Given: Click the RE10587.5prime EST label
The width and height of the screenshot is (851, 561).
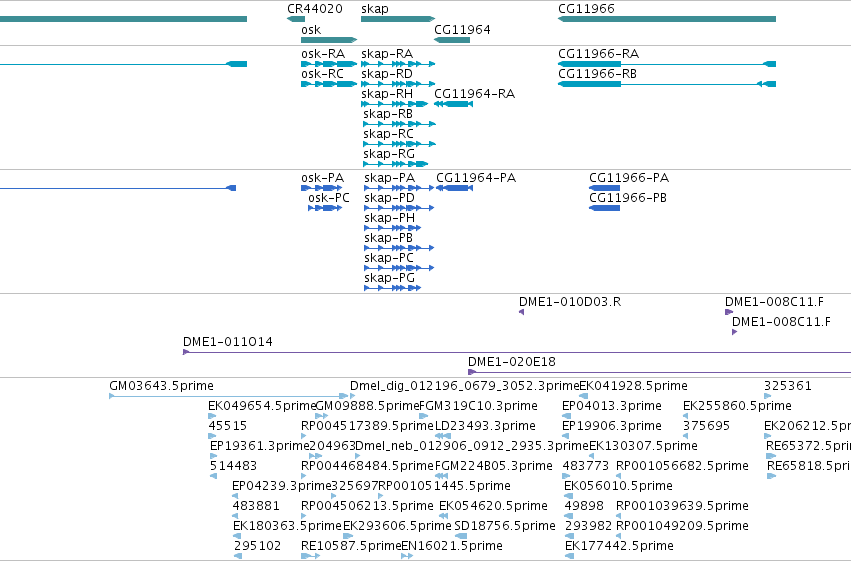Looking at the screenshot, I should (x=351, y=546).
